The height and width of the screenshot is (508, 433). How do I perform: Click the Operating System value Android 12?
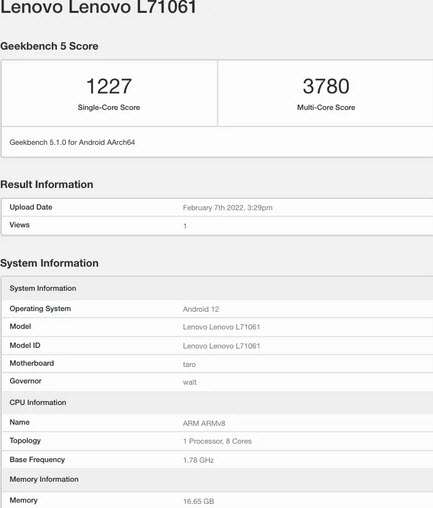coord(201,309)
